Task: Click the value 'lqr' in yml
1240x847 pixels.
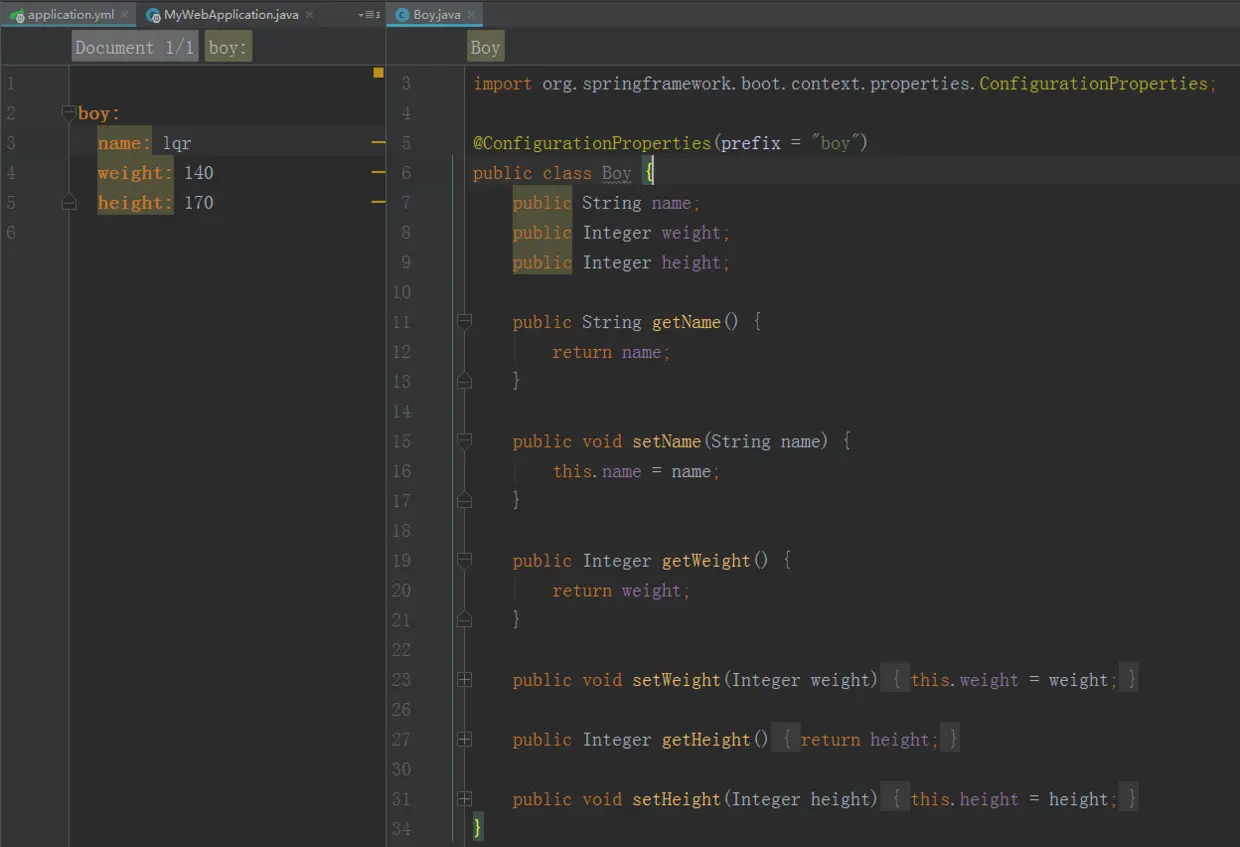Action: (177, 143)
